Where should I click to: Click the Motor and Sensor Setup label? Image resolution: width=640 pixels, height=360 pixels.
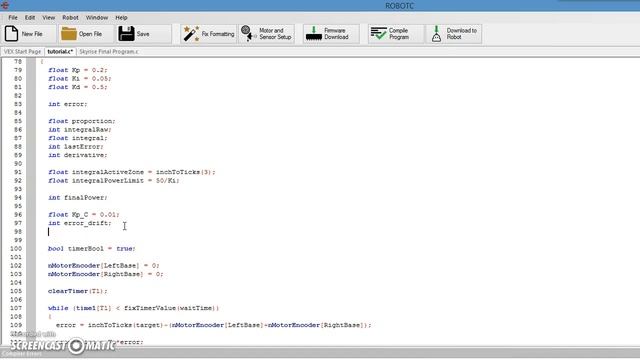tap(275, 33)
